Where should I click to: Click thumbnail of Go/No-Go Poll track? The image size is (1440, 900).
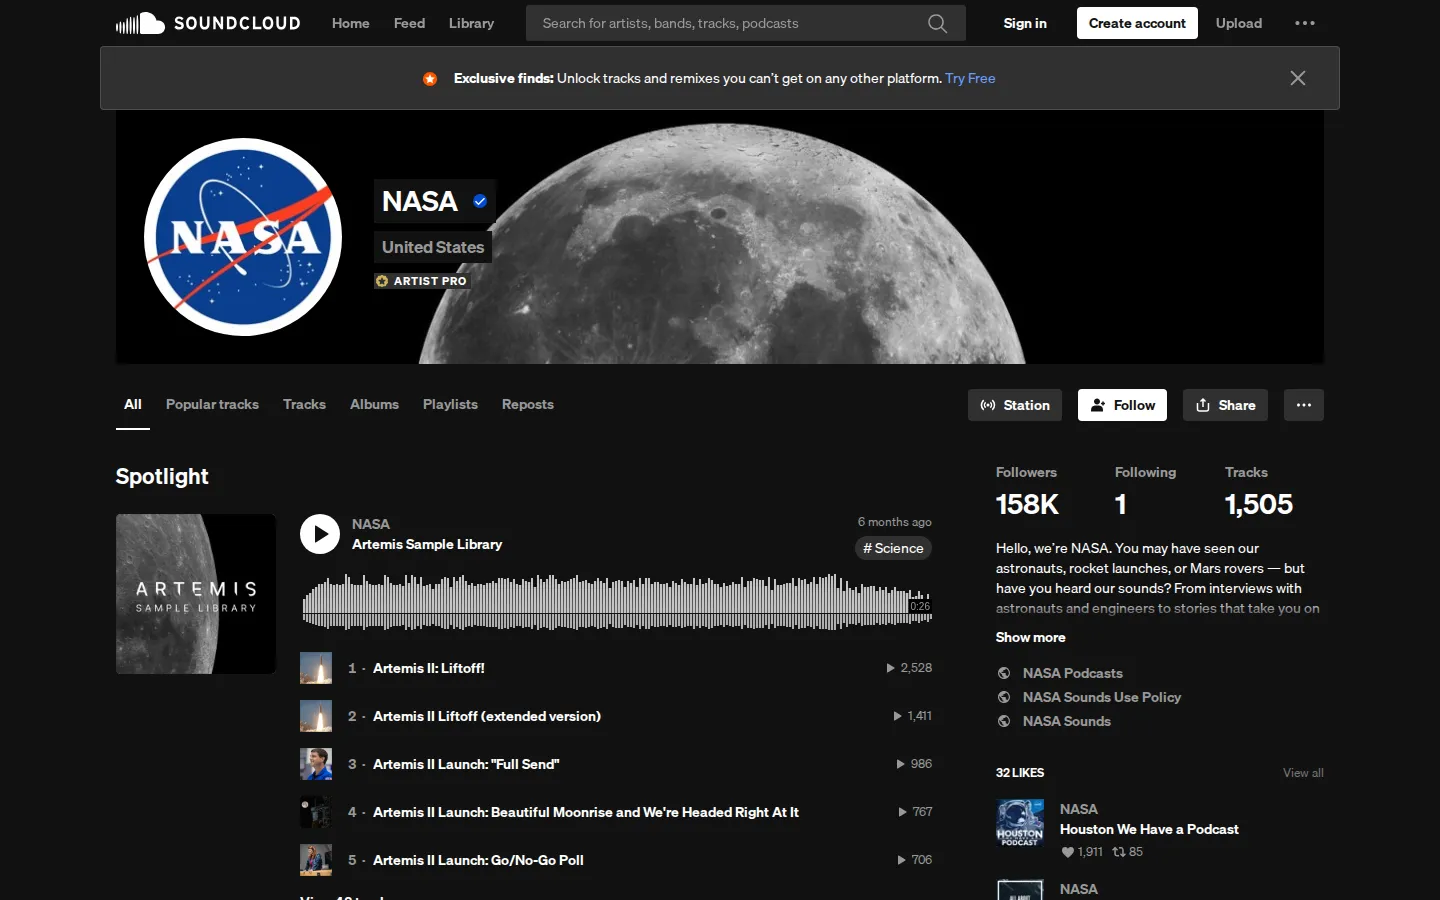316,860
